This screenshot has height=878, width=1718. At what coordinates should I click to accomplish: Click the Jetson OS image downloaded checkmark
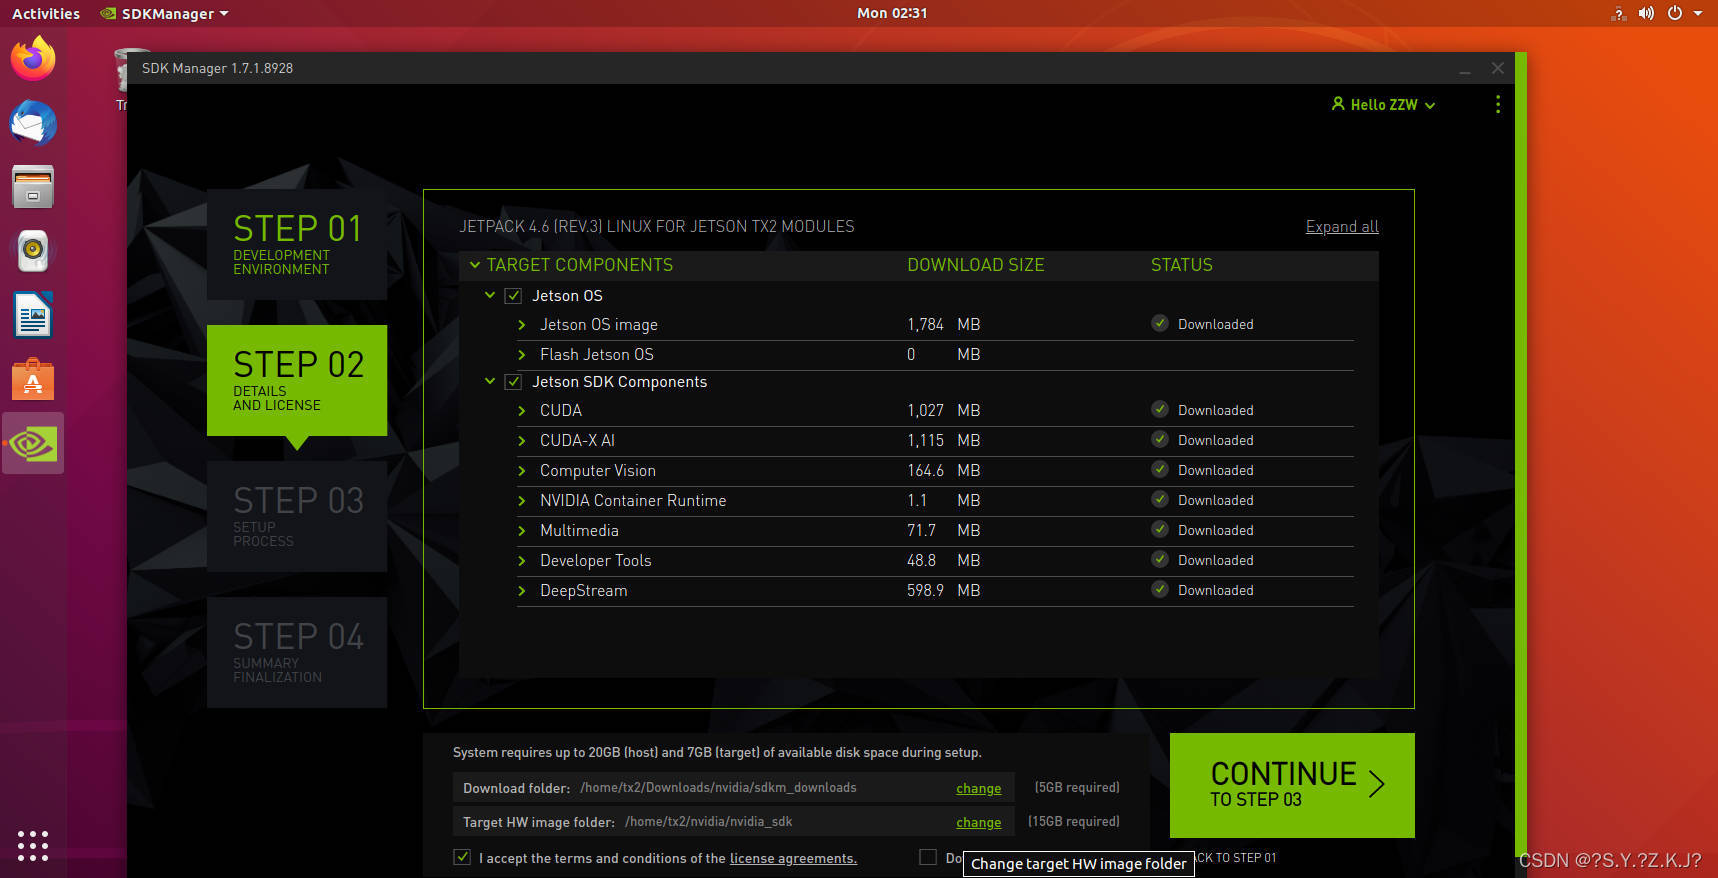[1160, 323]
